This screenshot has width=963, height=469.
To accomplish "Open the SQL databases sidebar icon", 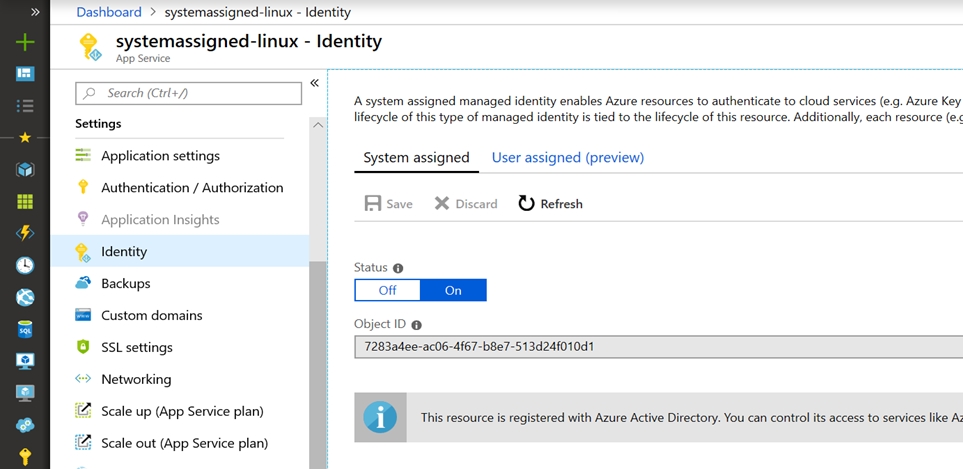I will tap(25, 329).
